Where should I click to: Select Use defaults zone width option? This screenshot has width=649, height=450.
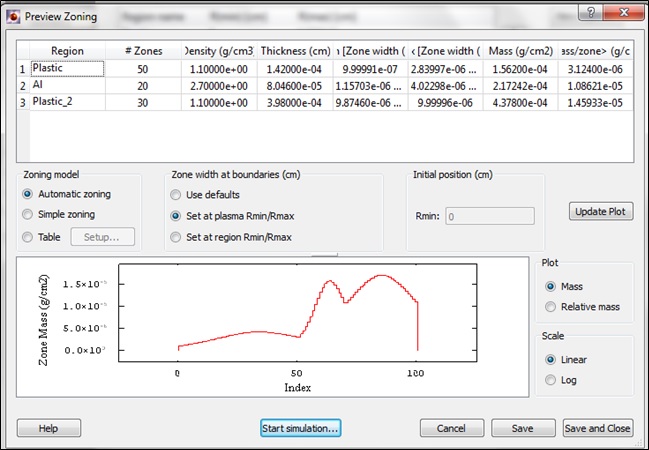177,194
